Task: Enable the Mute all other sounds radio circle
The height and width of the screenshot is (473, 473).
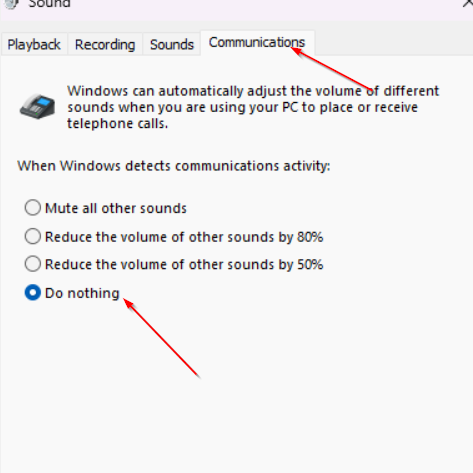Action: [33, 208]
